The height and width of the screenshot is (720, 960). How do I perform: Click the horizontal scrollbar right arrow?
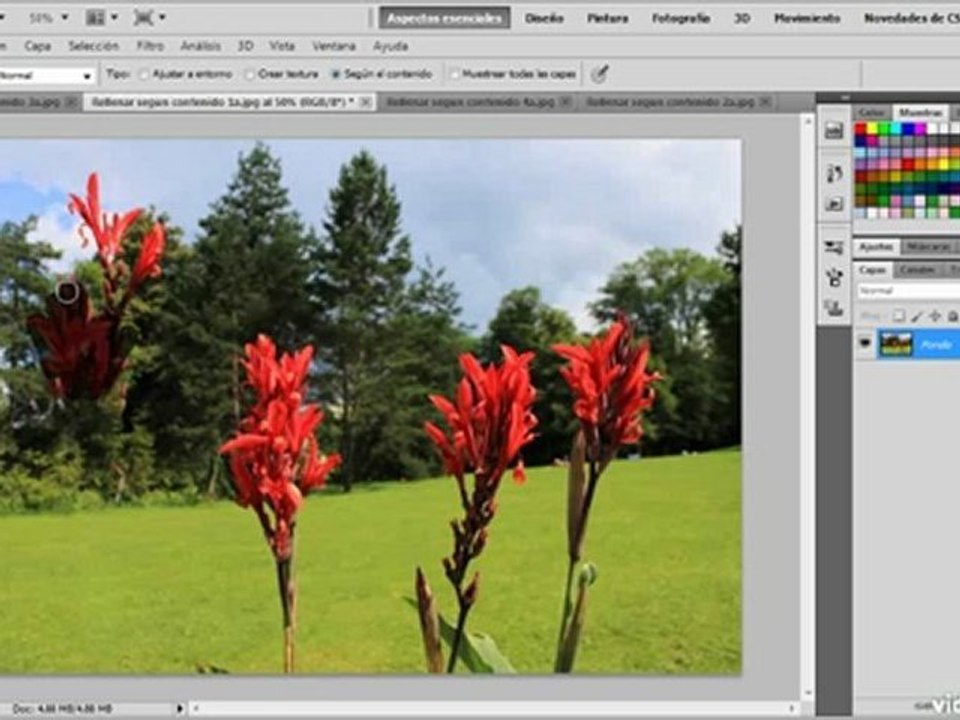pyautogui.click(x=793, y=708)
